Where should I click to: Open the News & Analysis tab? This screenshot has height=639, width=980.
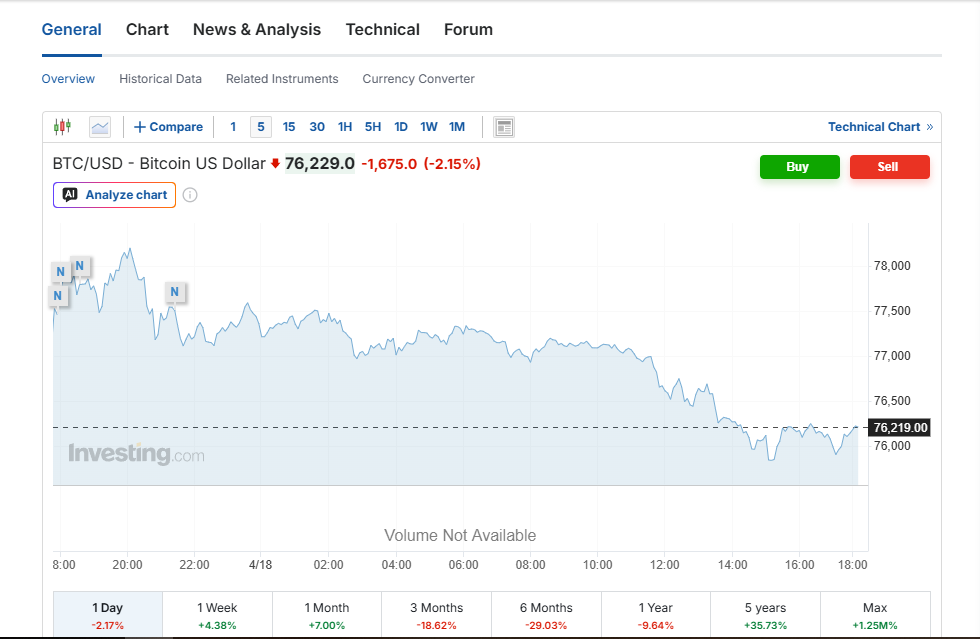(257, 30)
